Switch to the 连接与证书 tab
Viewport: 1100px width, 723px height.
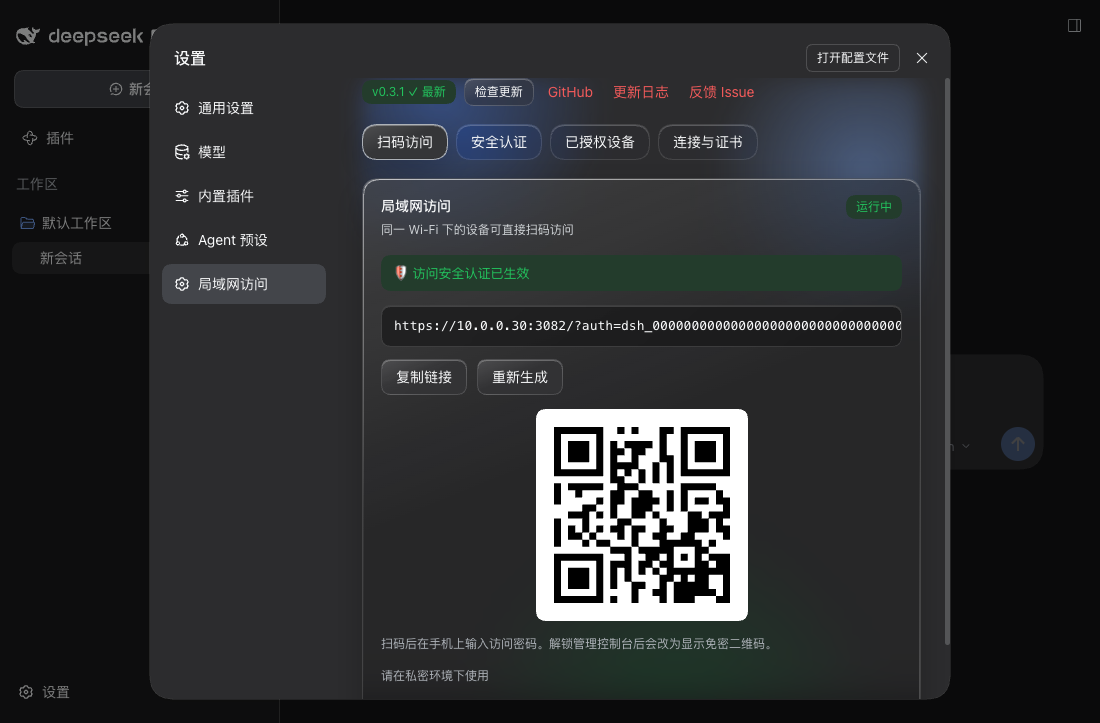click(x=708, y=142)
